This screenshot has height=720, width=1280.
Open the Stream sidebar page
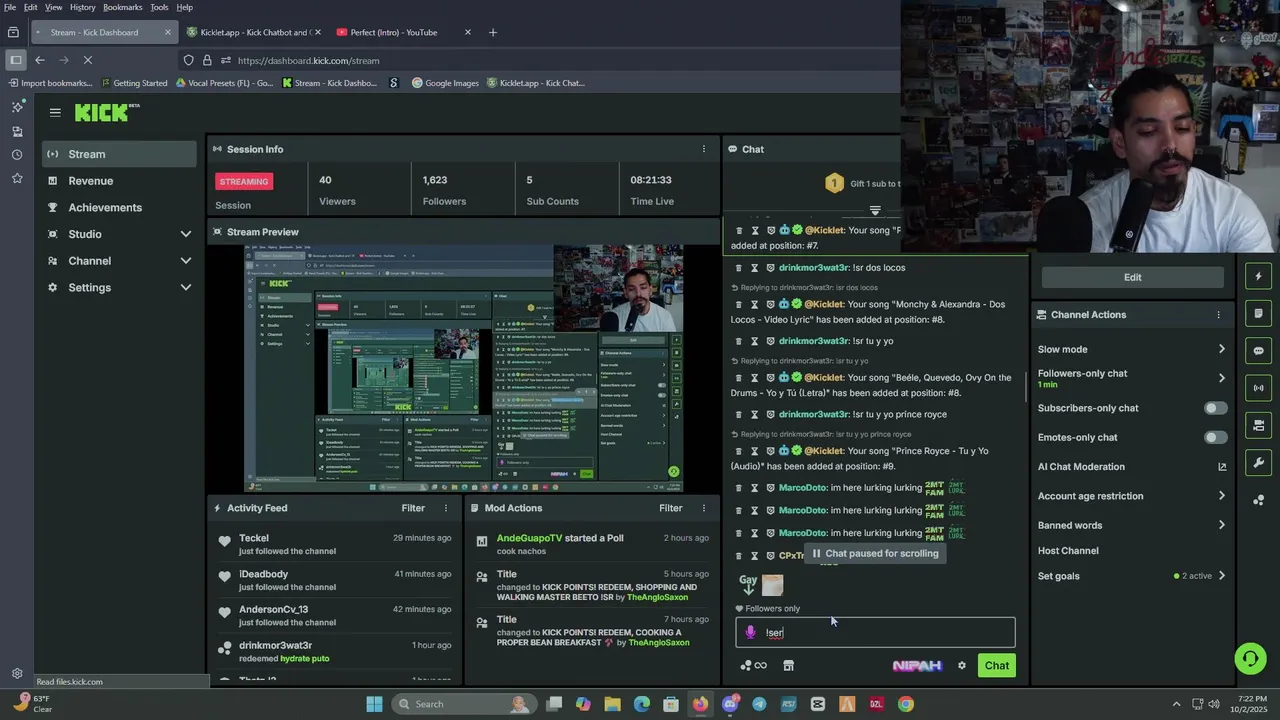click(x=120, y=154)
